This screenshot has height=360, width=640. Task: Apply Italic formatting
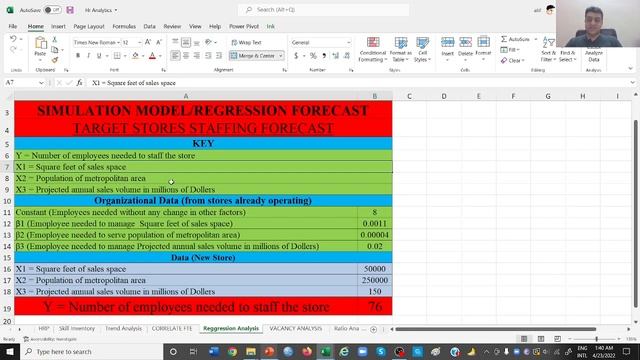click(89, 56)
